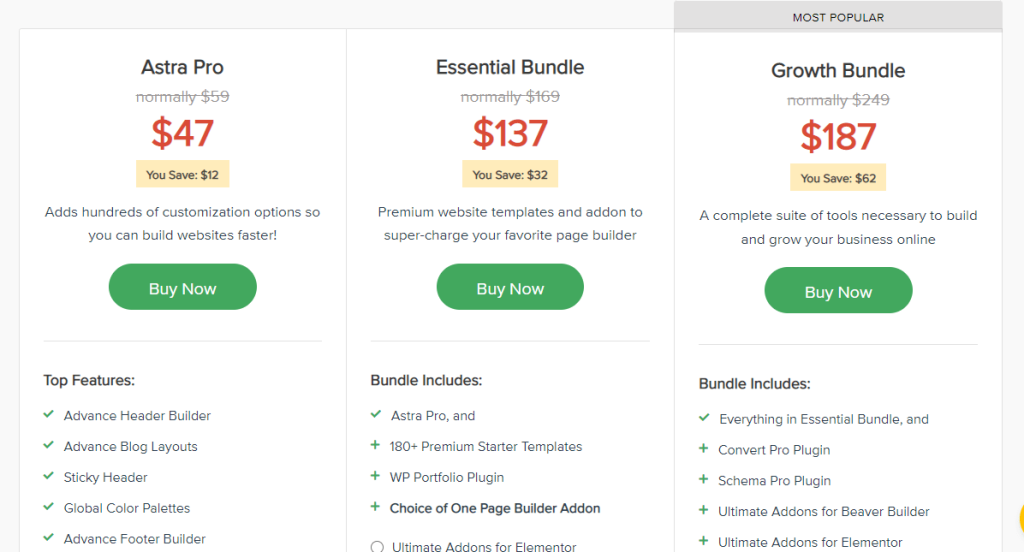Click the plus beside Ultimate Addons for Beaver Builder
This screenshot has height=552, width=1024.
coord(704,511)
